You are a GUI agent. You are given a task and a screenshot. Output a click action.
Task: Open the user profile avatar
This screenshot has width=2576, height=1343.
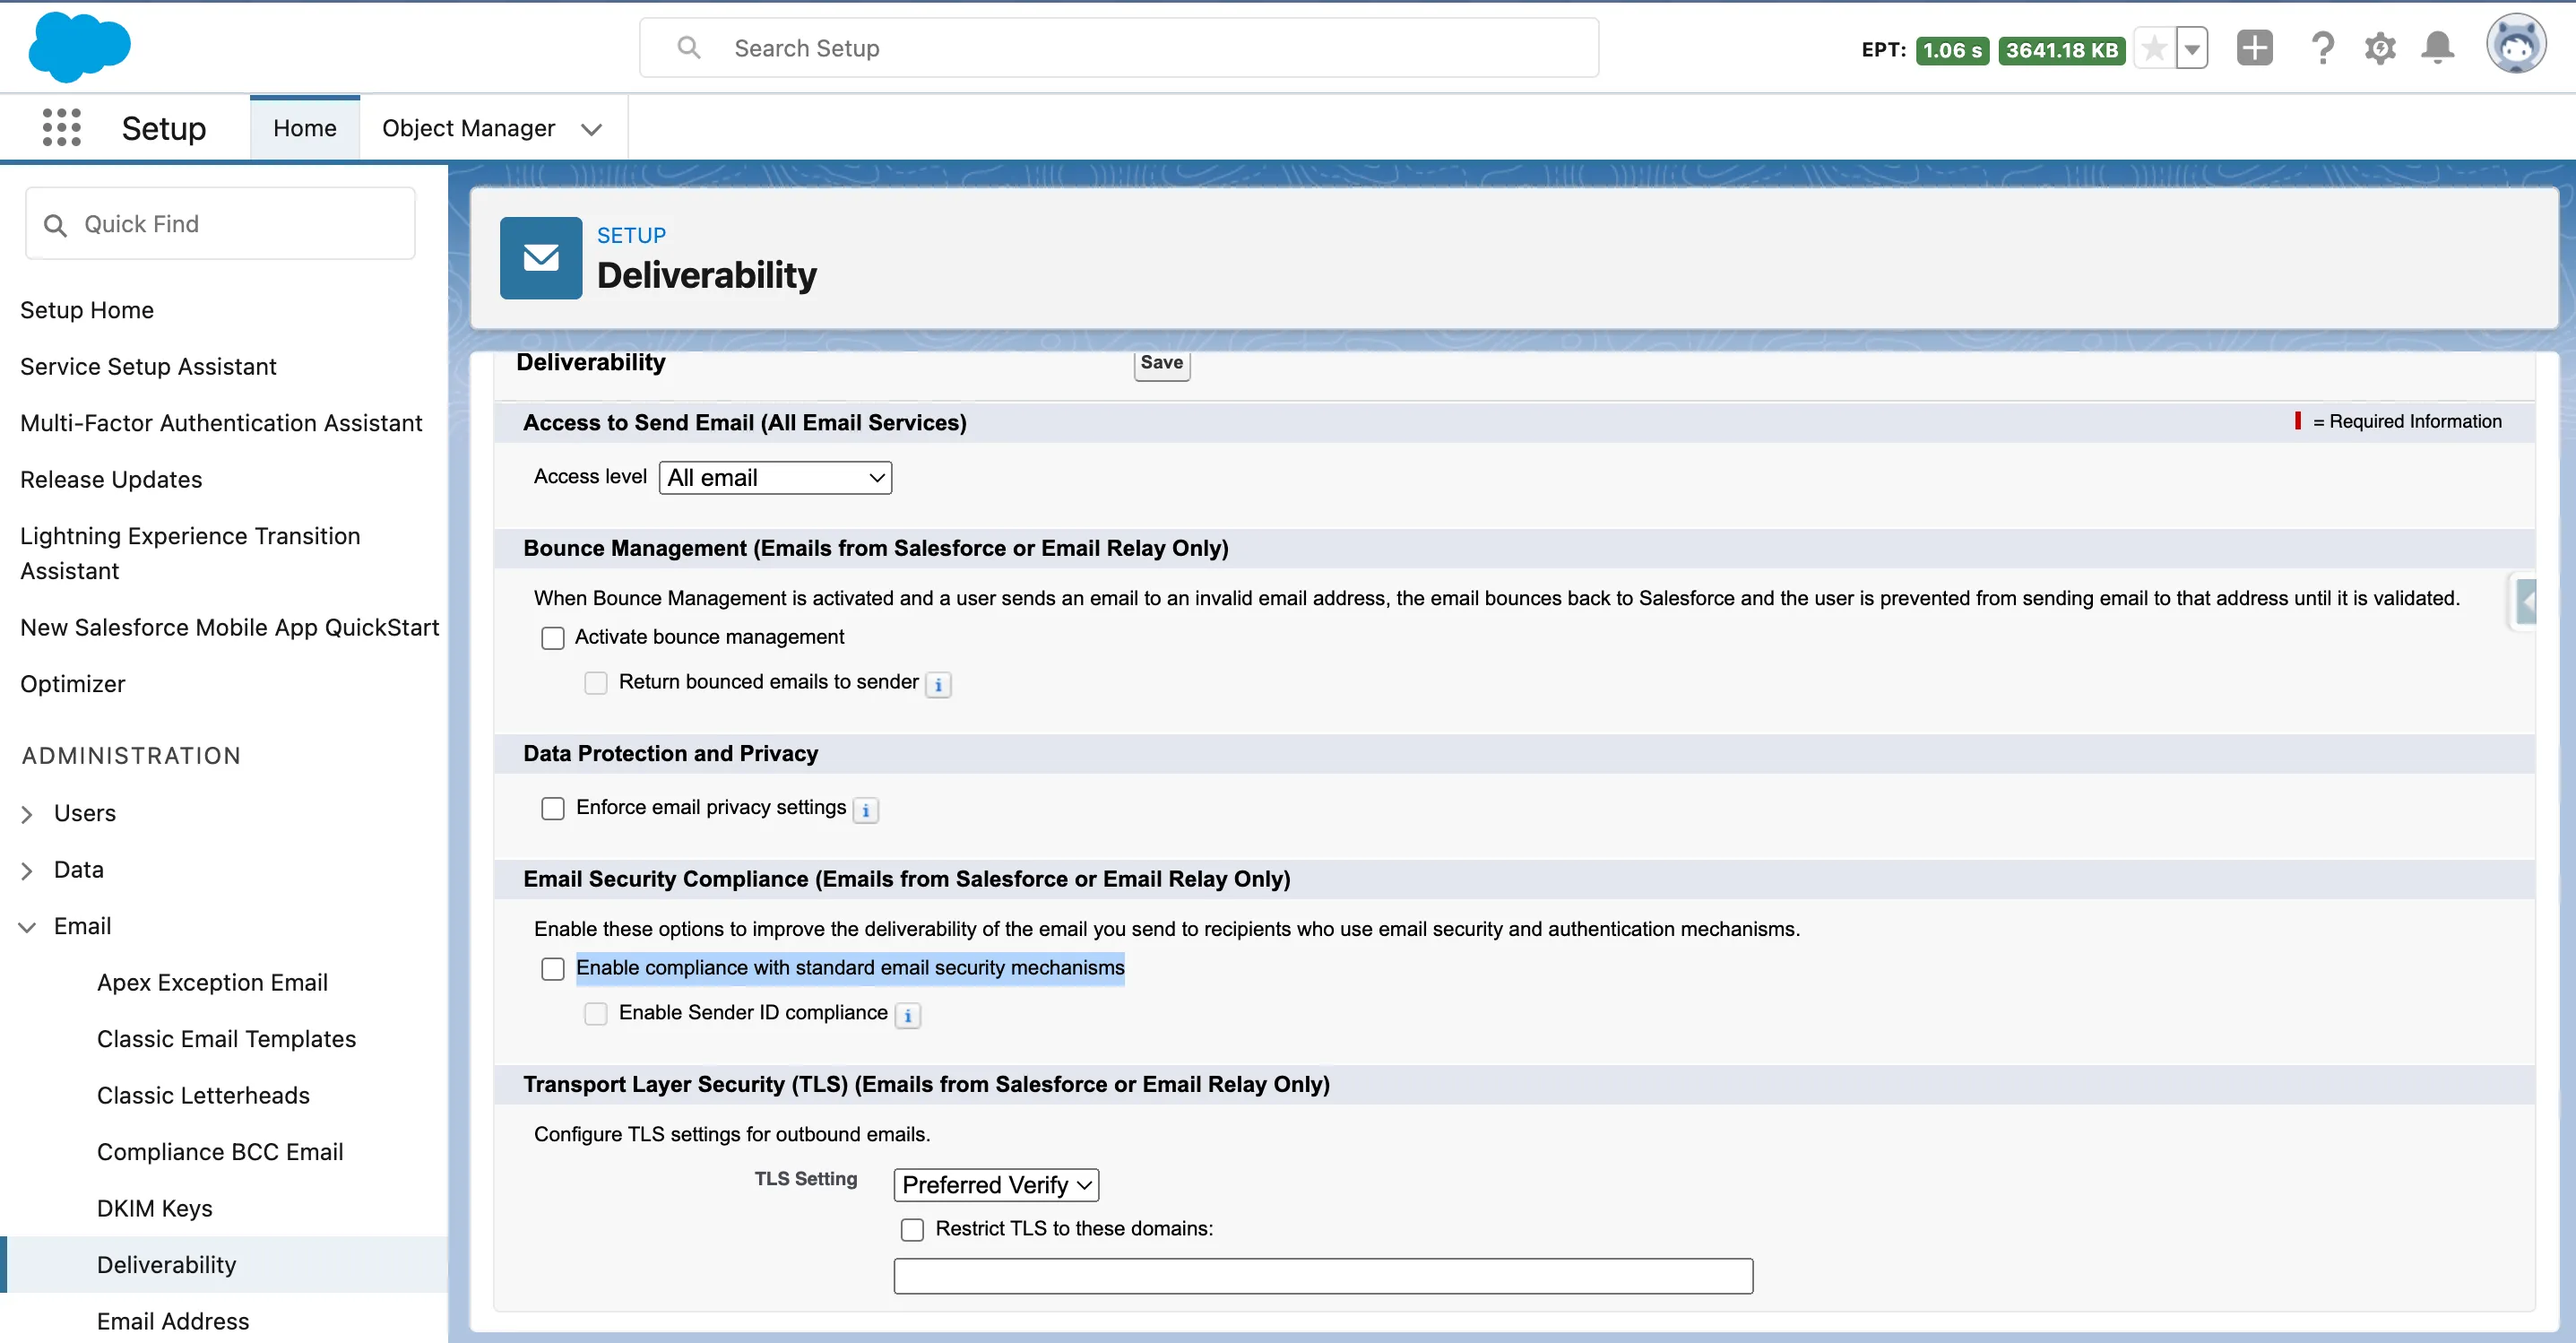pyautogui.click(x=2515, y=45)
